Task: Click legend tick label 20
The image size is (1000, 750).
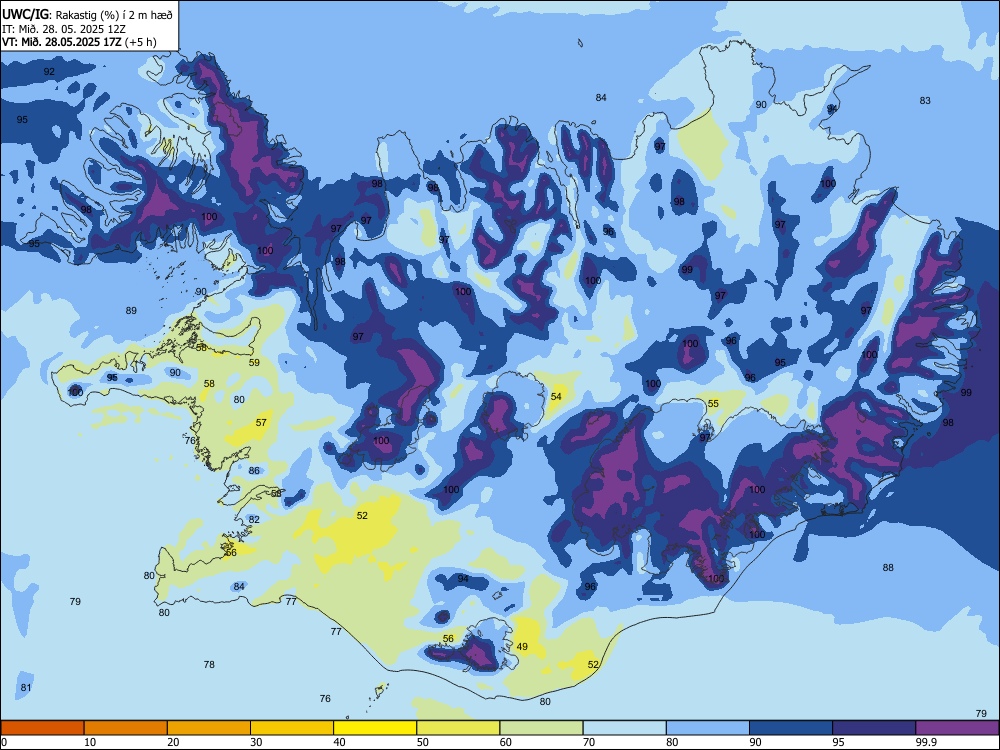Action: [x=173, y=742]
